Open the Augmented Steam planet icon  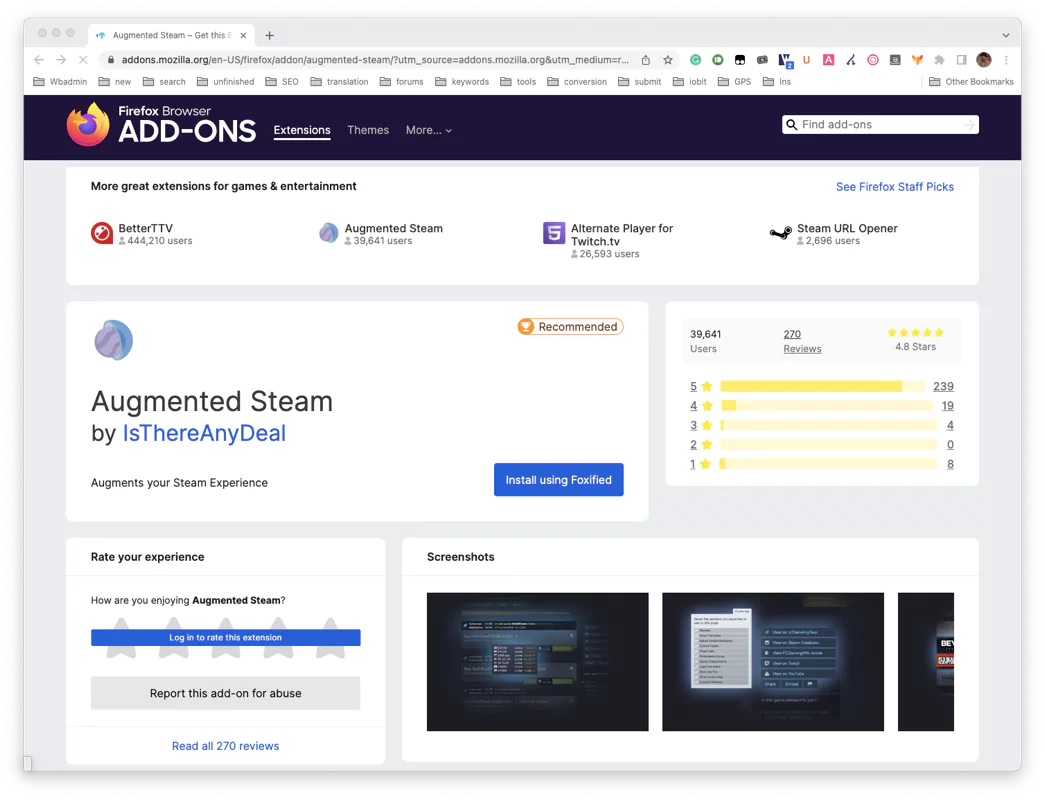328,232
